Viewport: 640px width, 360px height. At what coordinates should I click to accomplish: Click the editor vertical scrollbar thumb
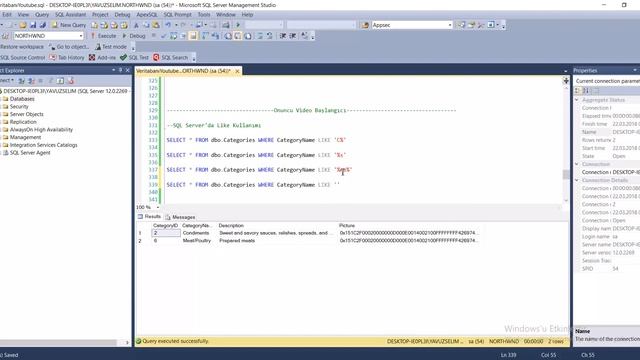[566, 174]
